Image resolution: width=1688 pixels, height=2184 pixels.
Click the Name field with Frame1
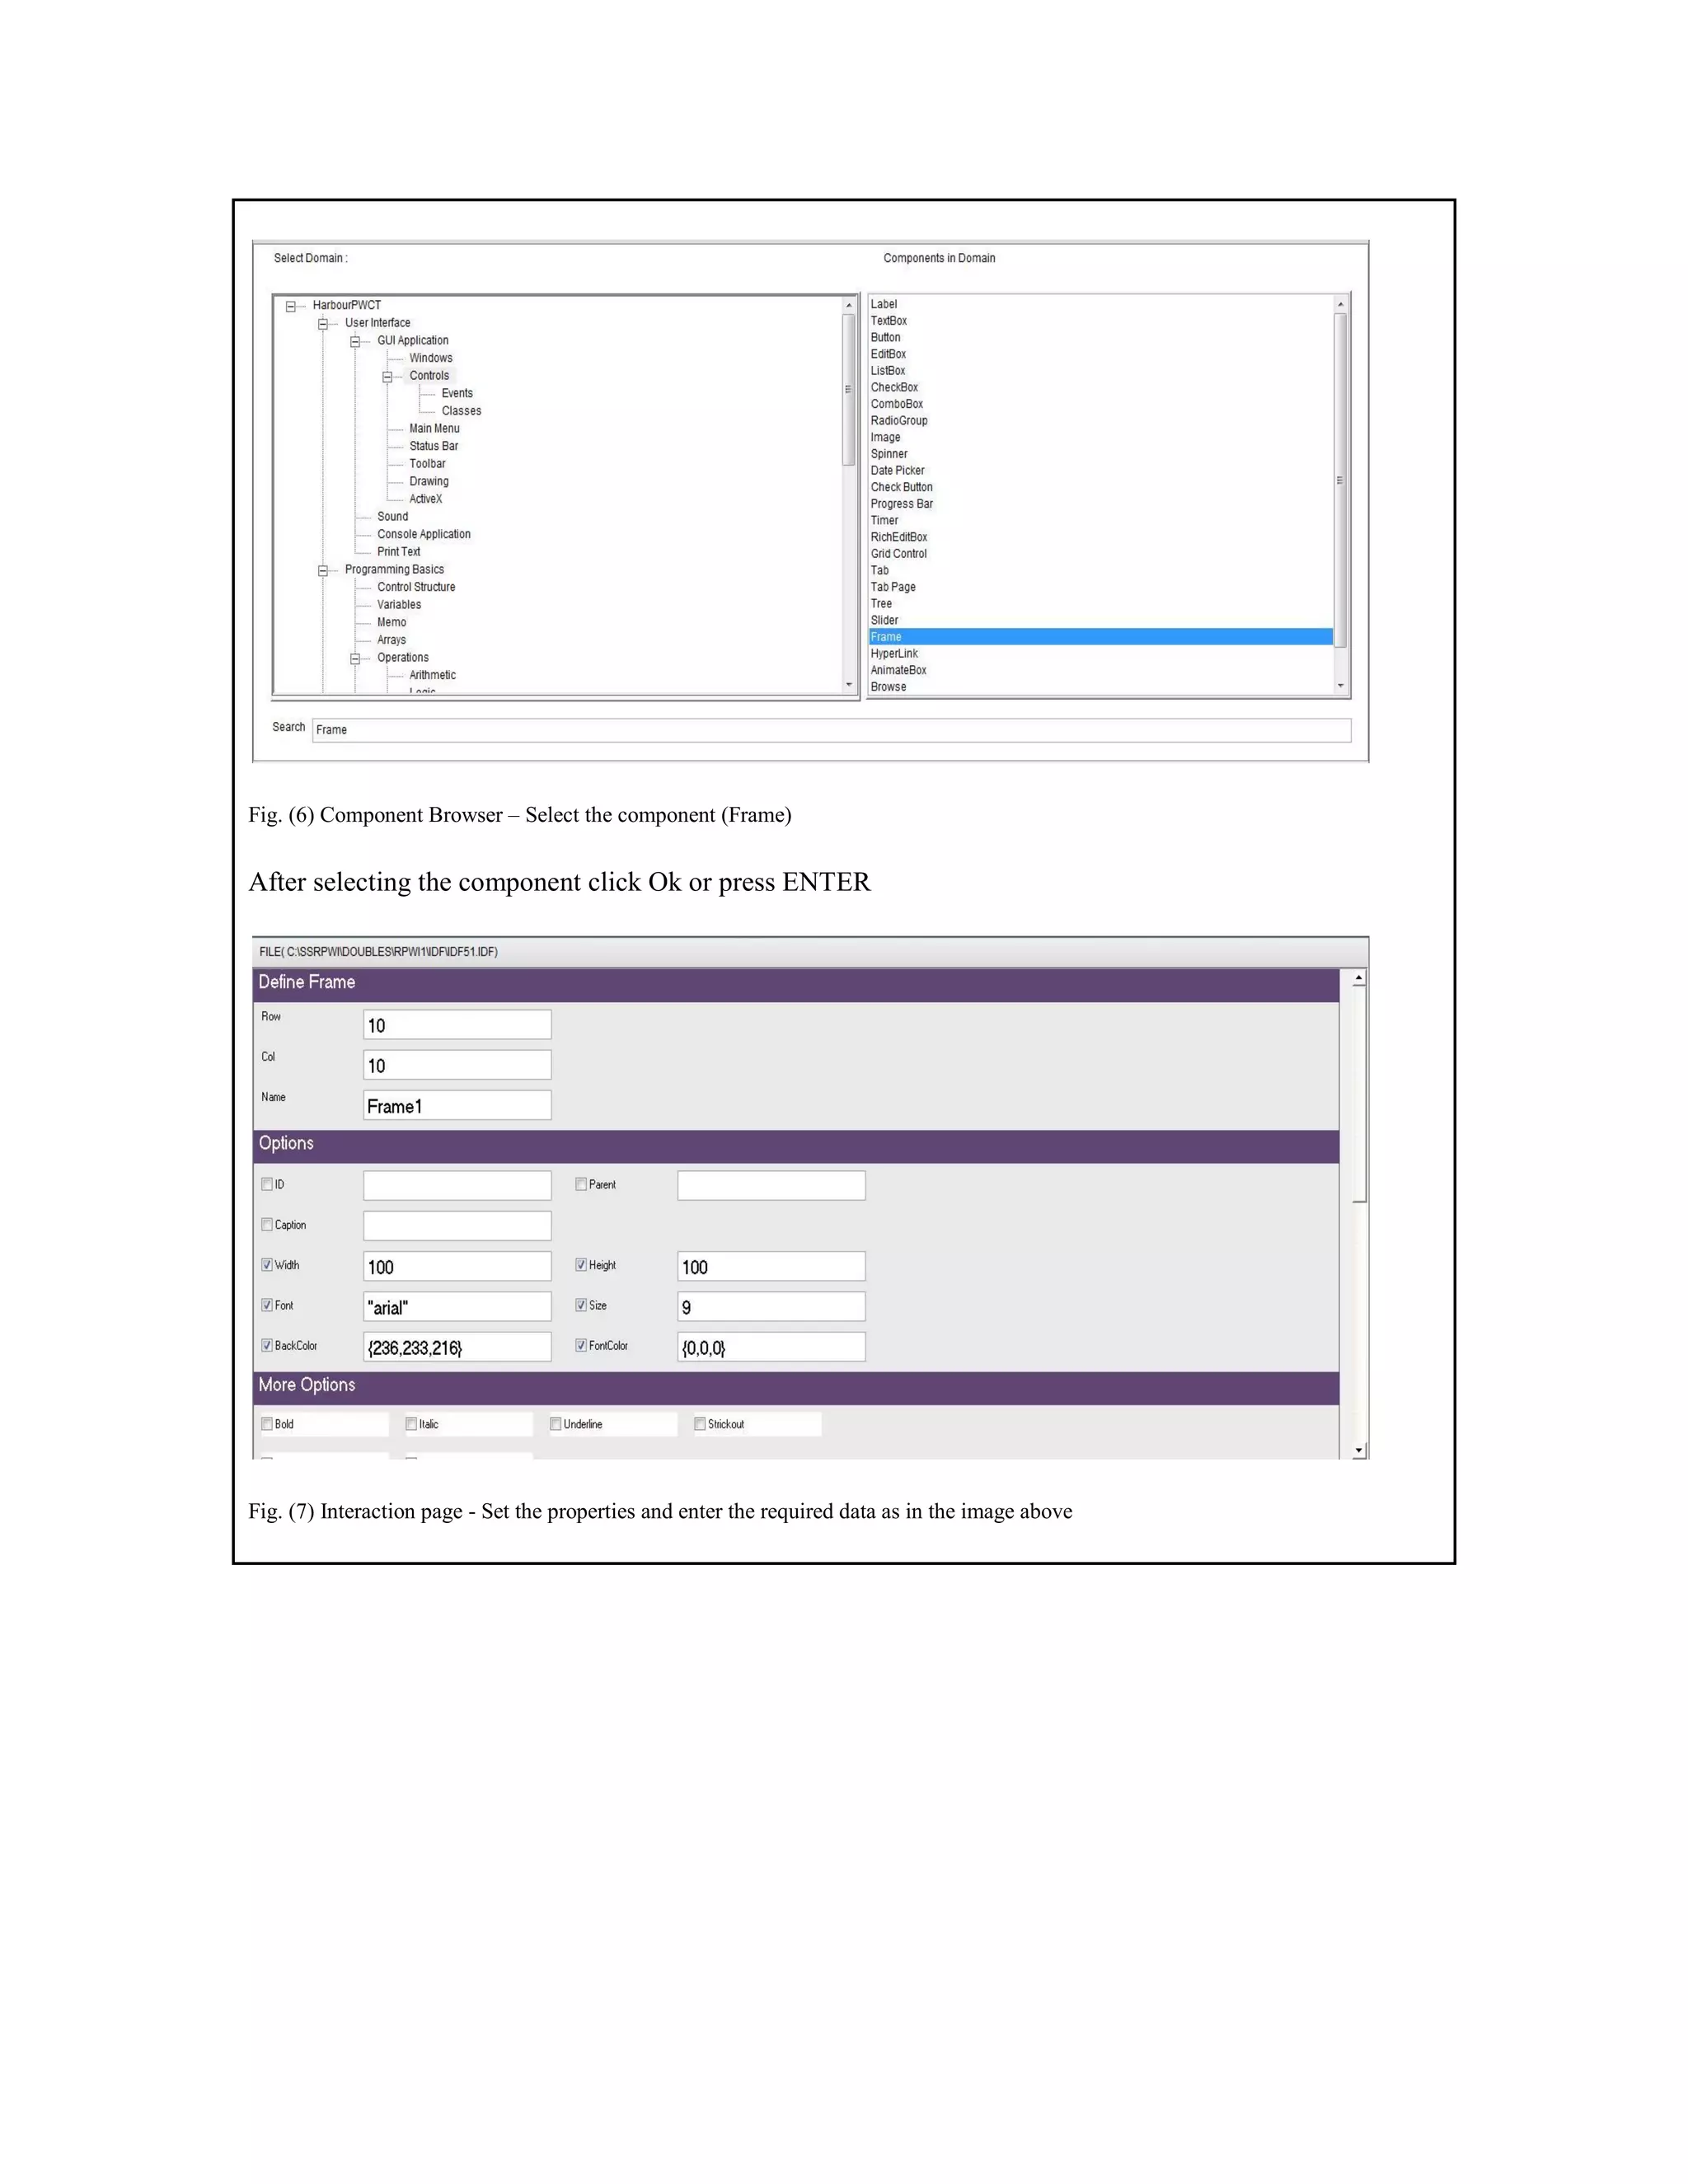point(457,1105)
